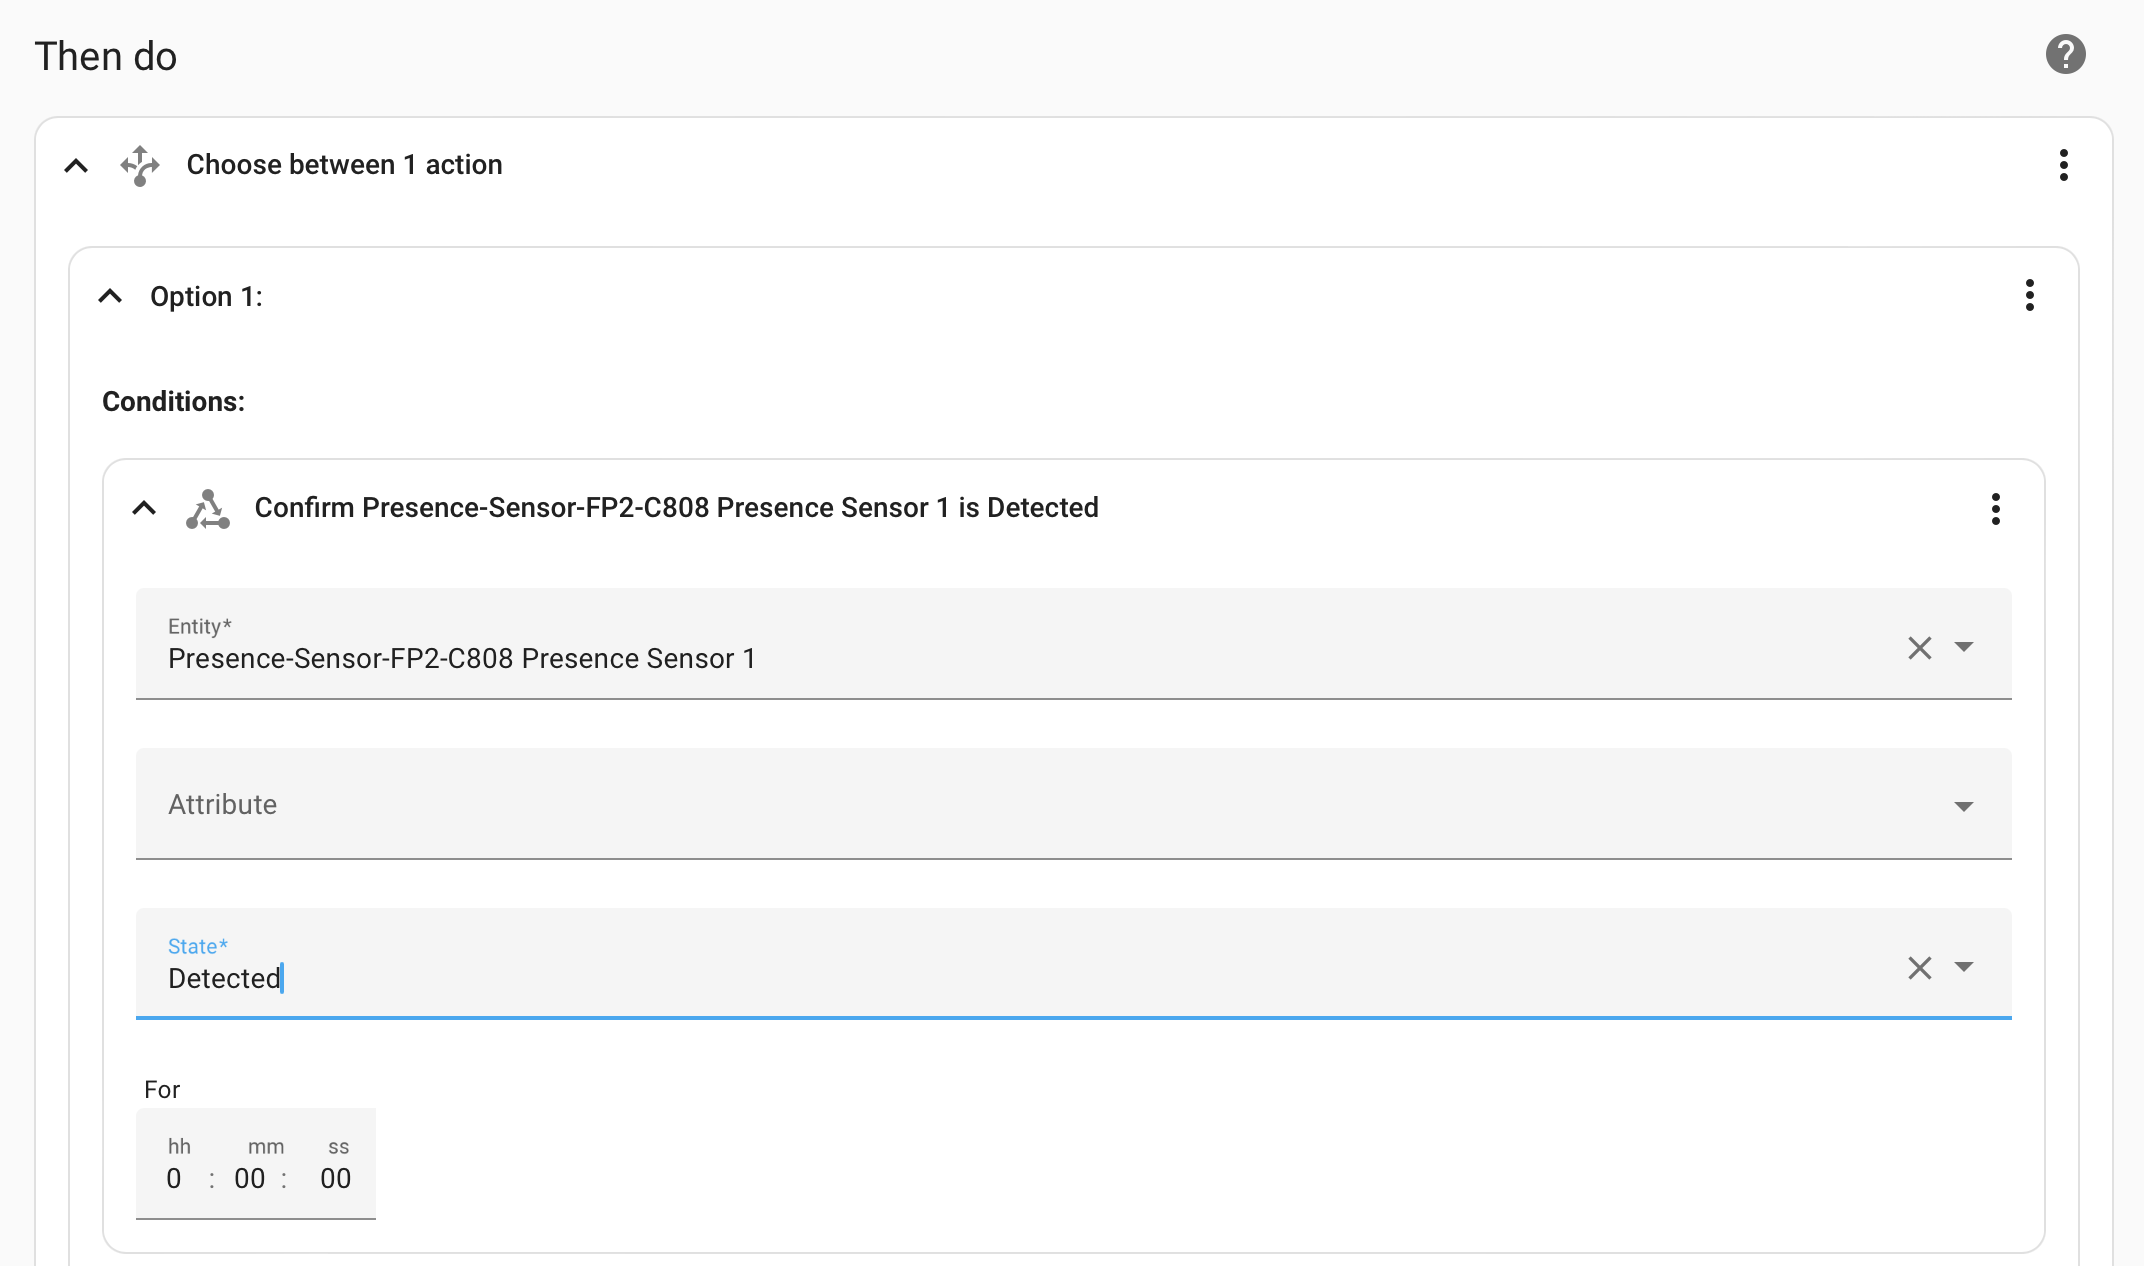Open overflow menu for Choose between 1 action
Viewport: 2144px width, 1266px height.
2063,165
